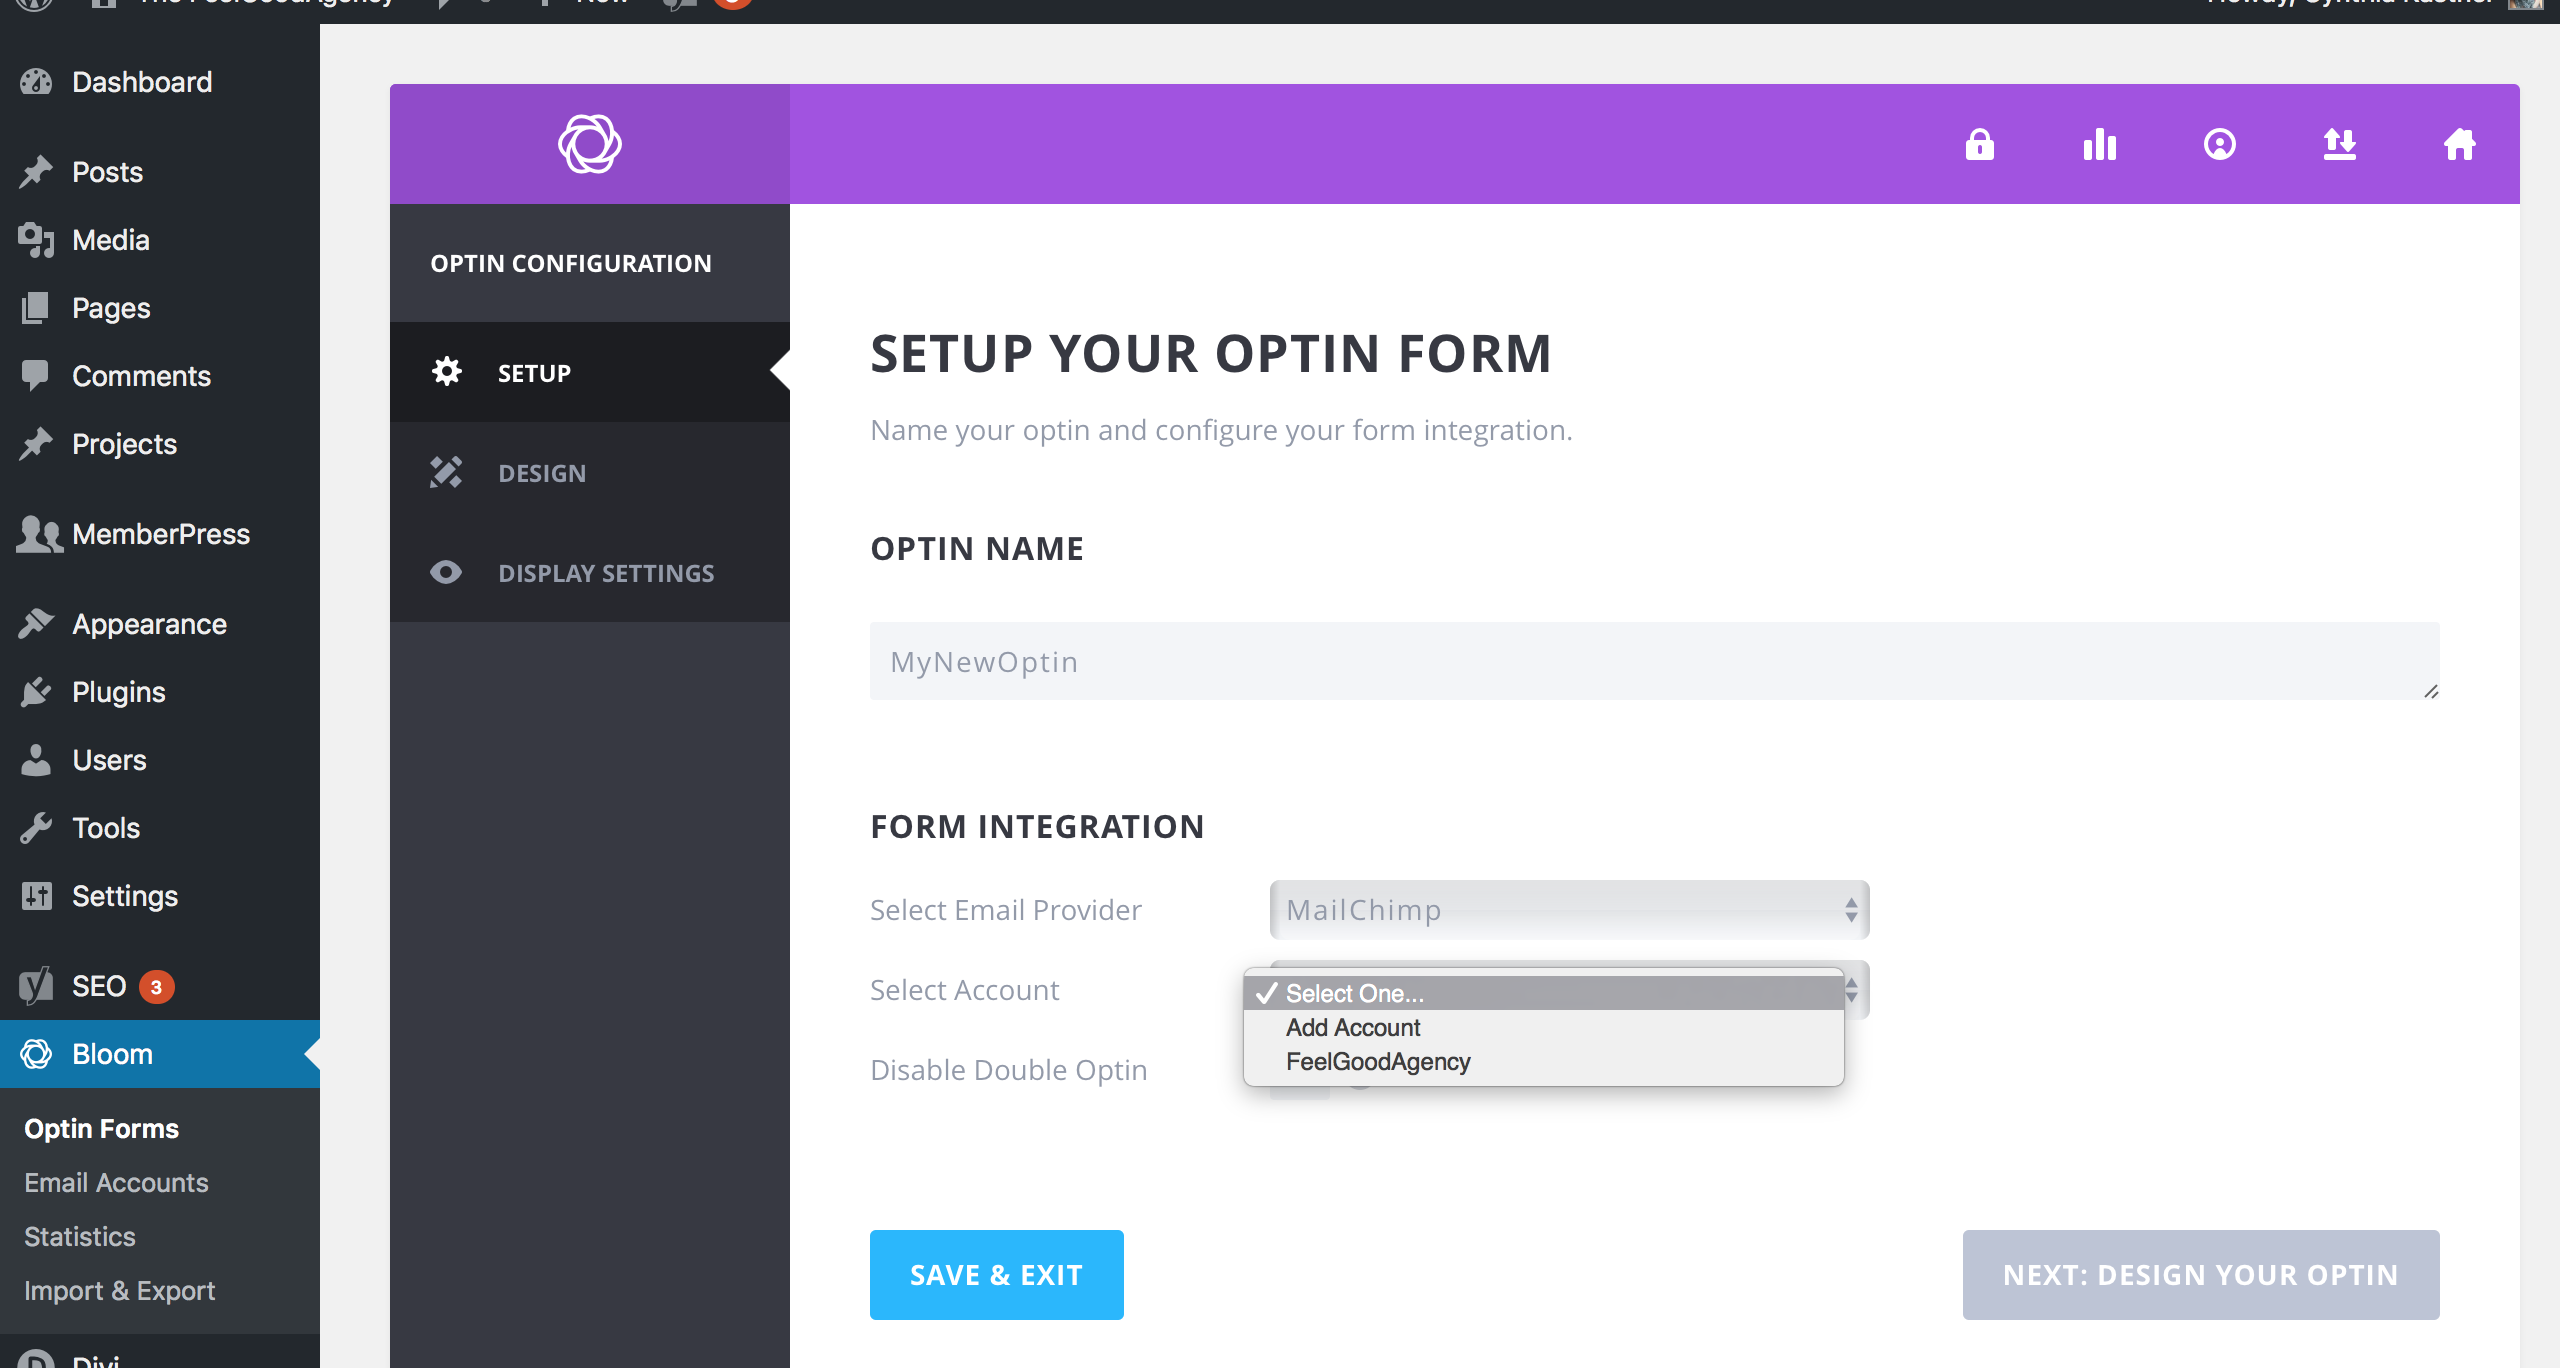Click the Optin Name text field
The height and width of the screenshot is (1368, 2560).
(1655, 661)
